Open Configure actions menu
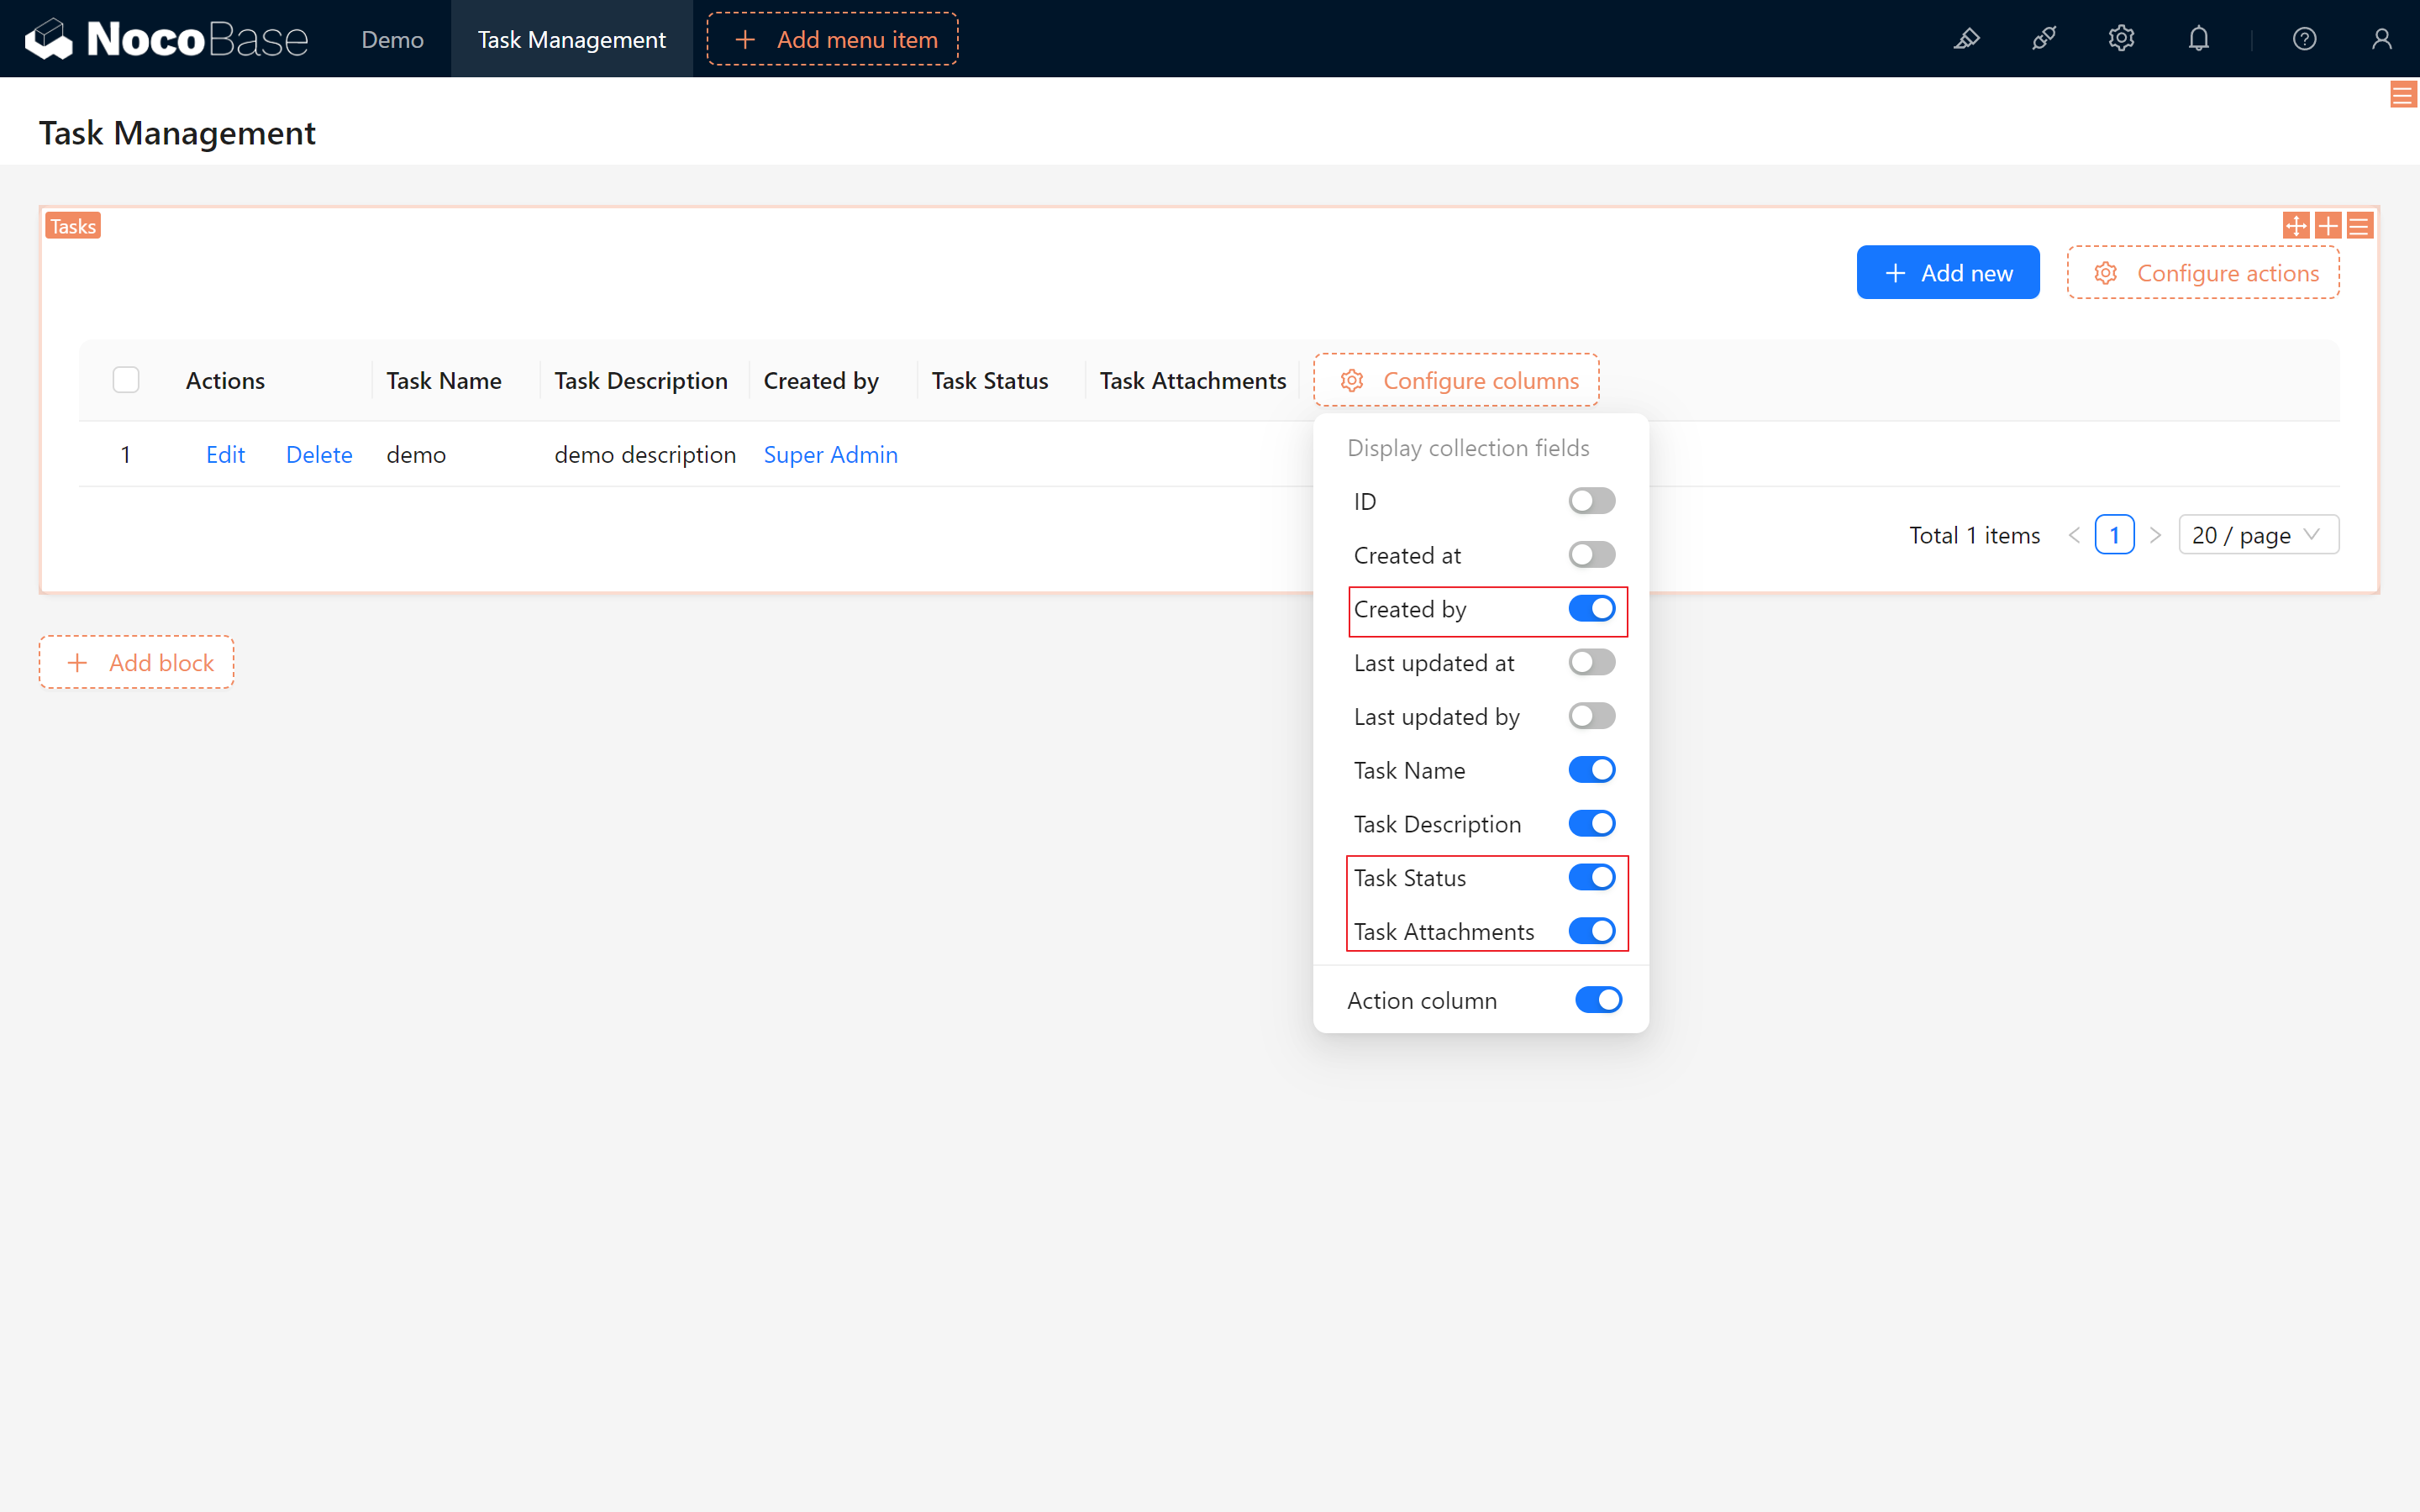This screenshot has height=1512, width=2420. pos(2203,272)
